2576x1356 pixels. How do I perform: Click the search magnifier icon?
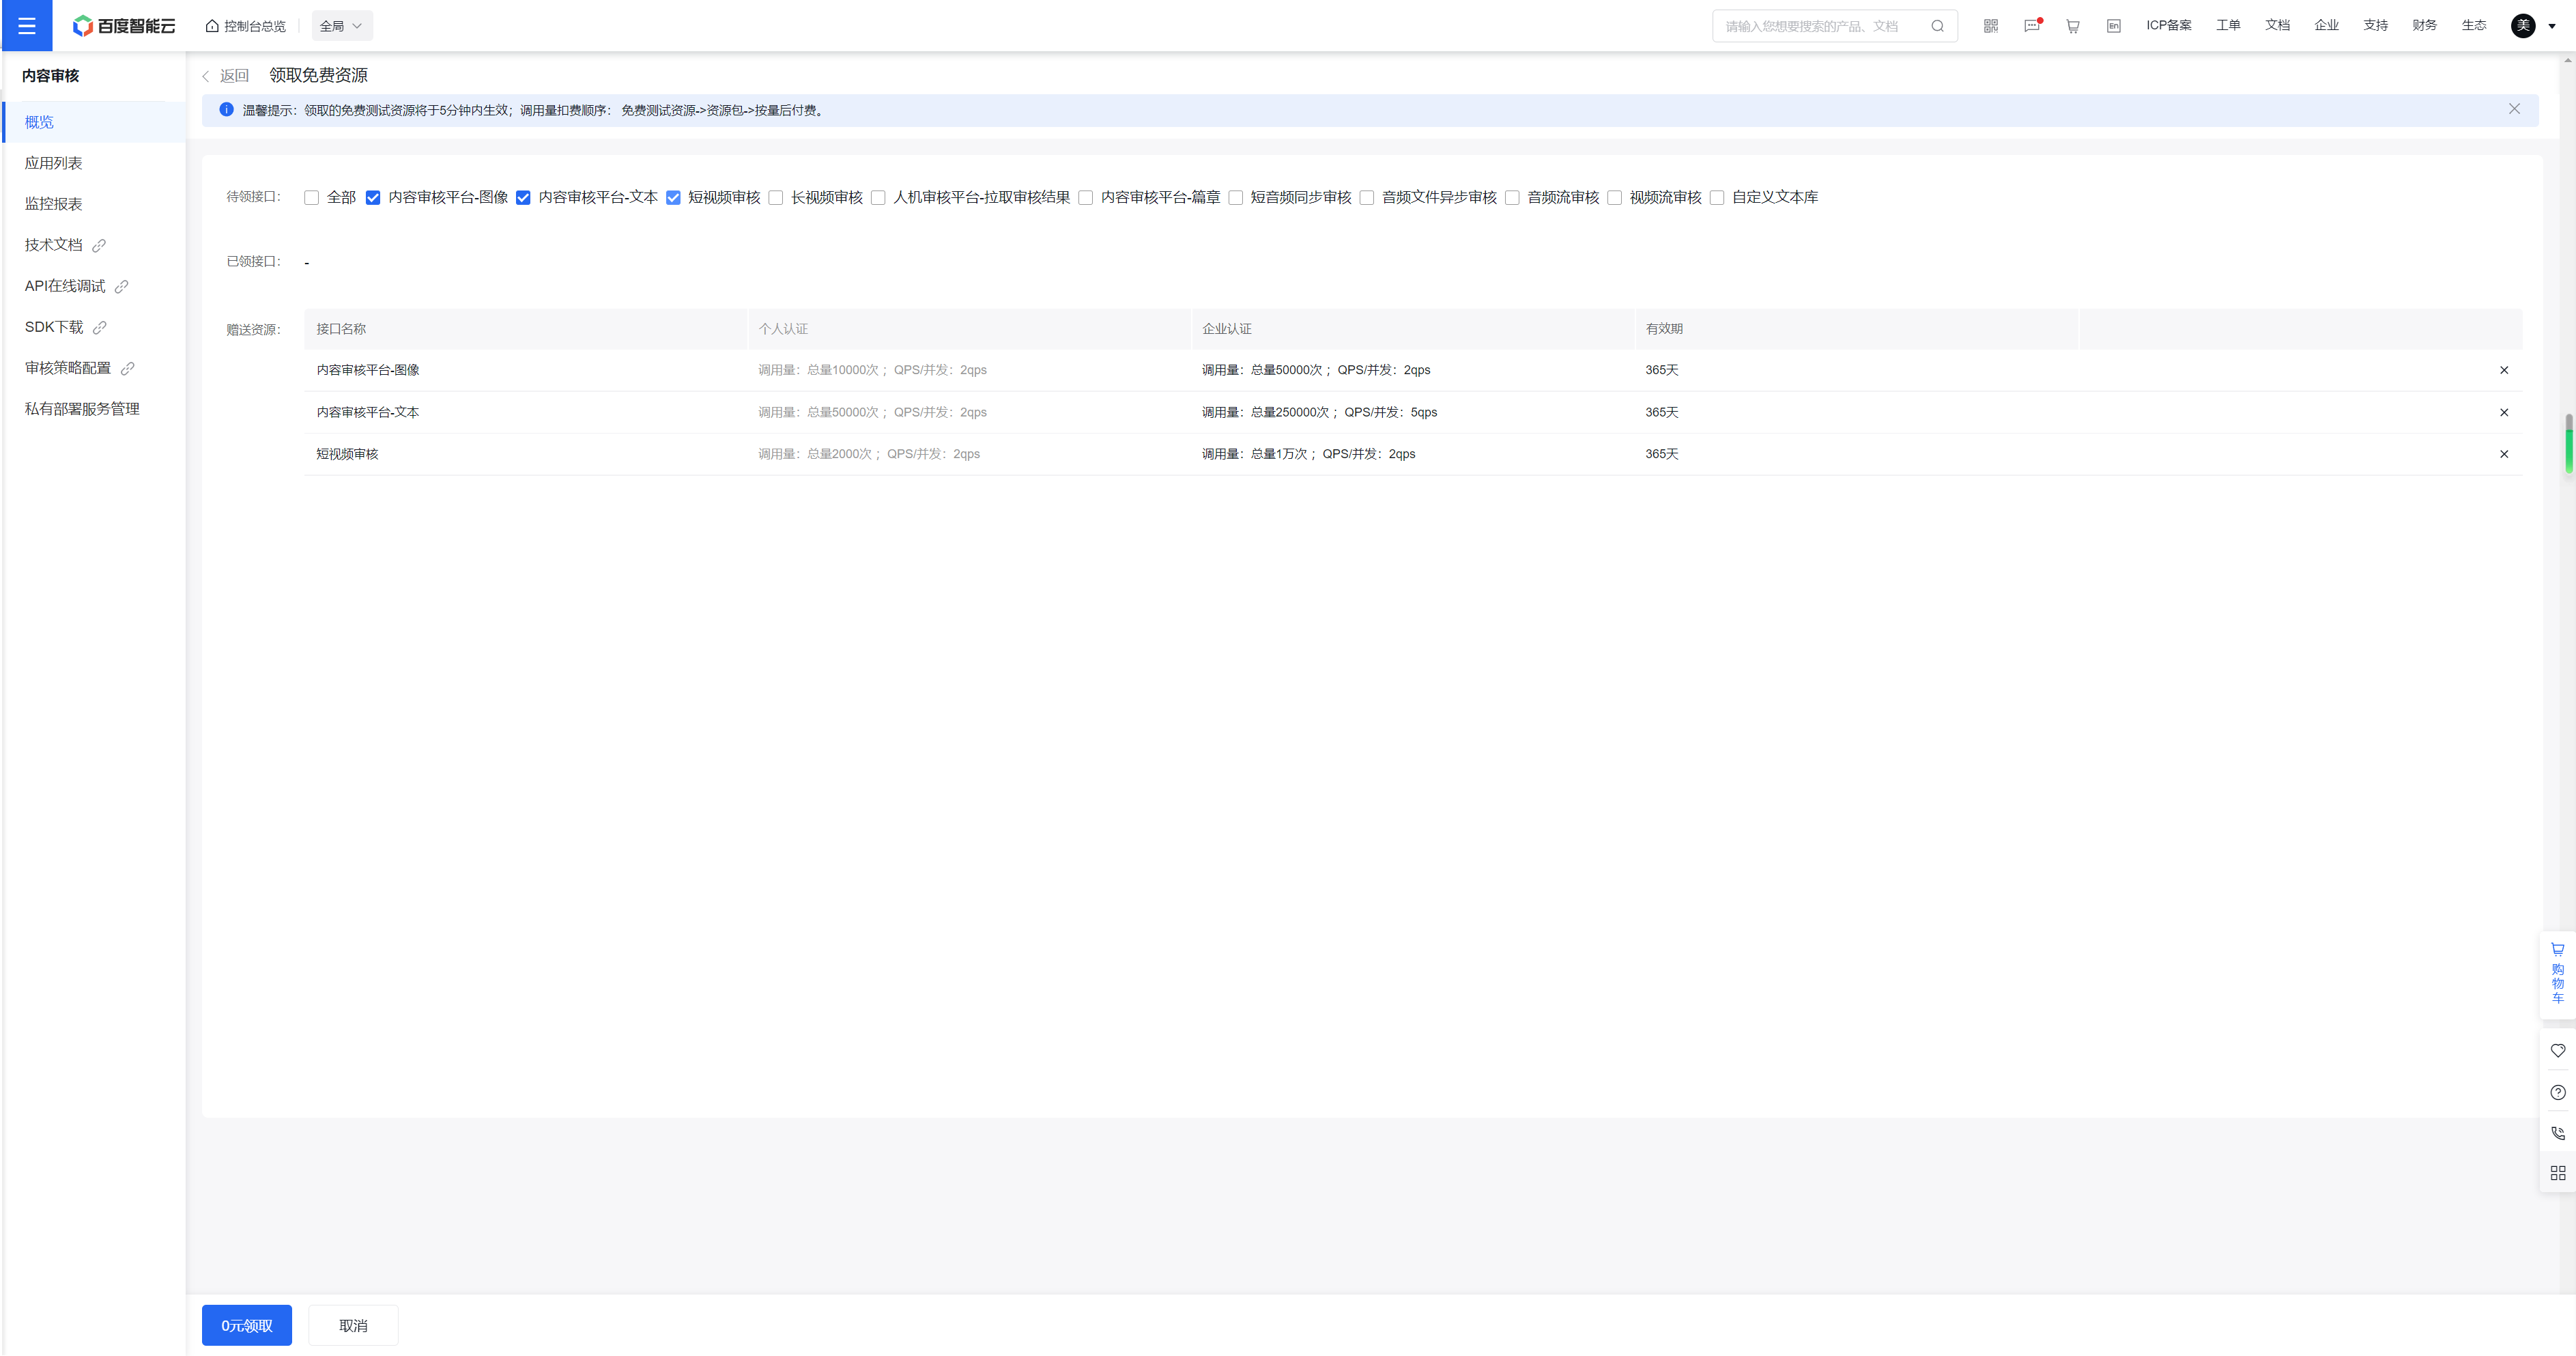[x=1937, y=26]
